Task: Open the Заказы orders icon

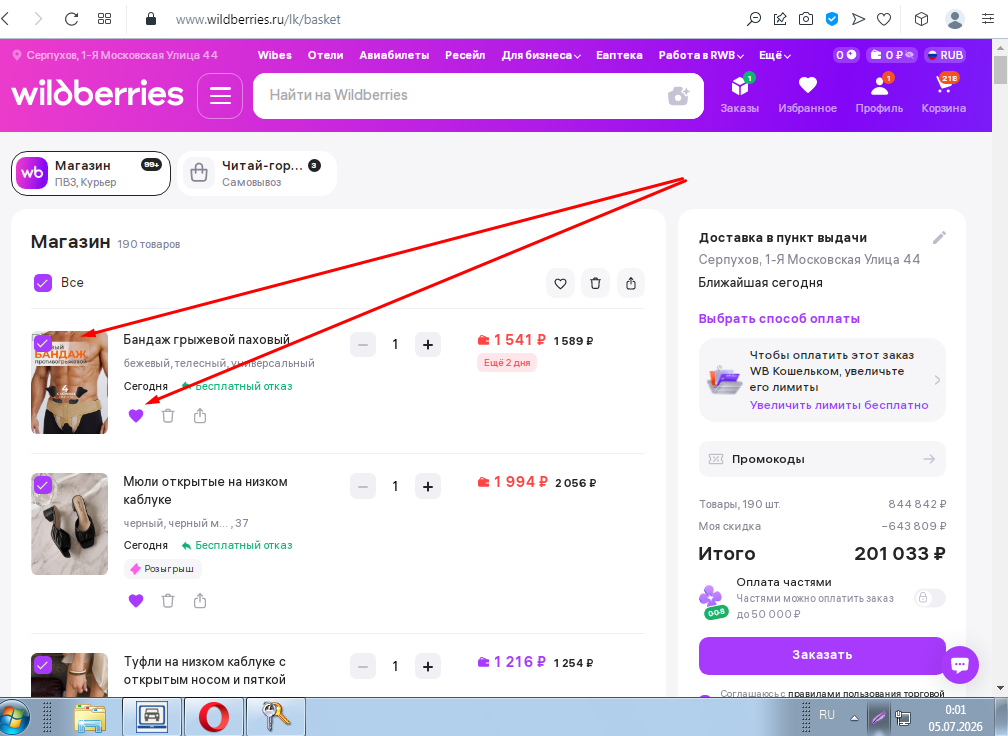Action: tap(739, 94)
